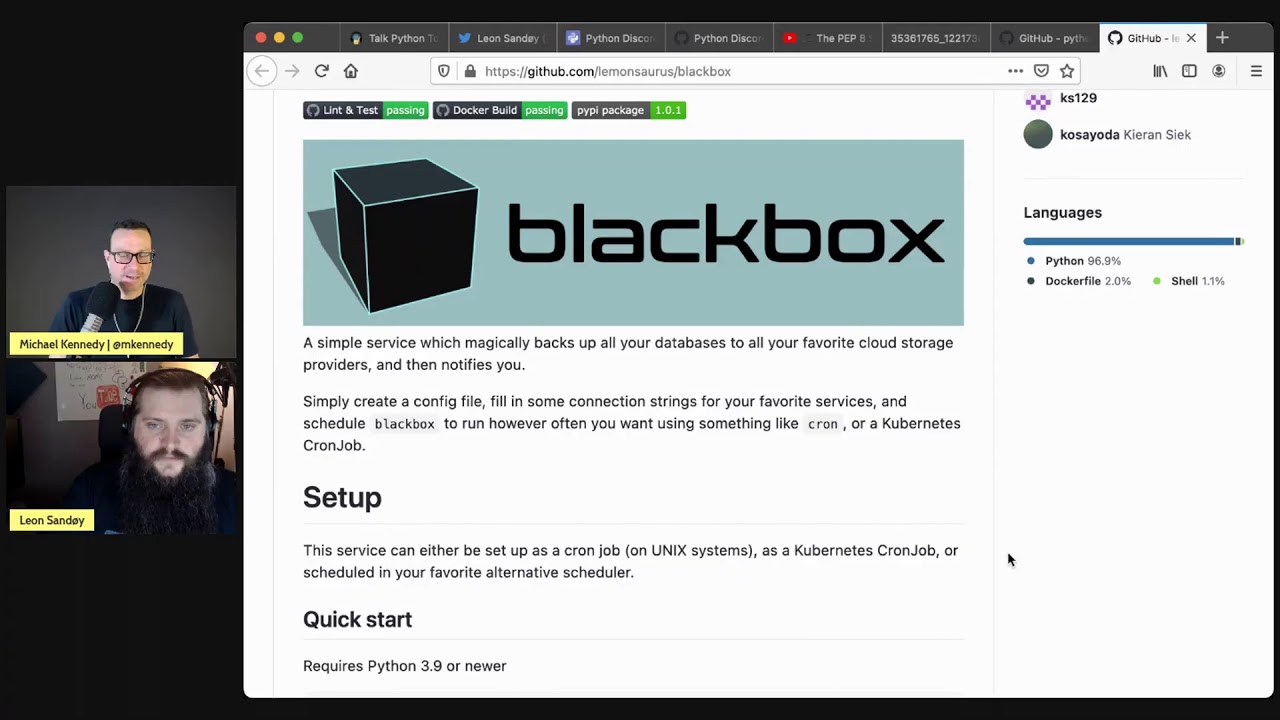
Task: Click the back navigation arrow
Action: (262, 71)
